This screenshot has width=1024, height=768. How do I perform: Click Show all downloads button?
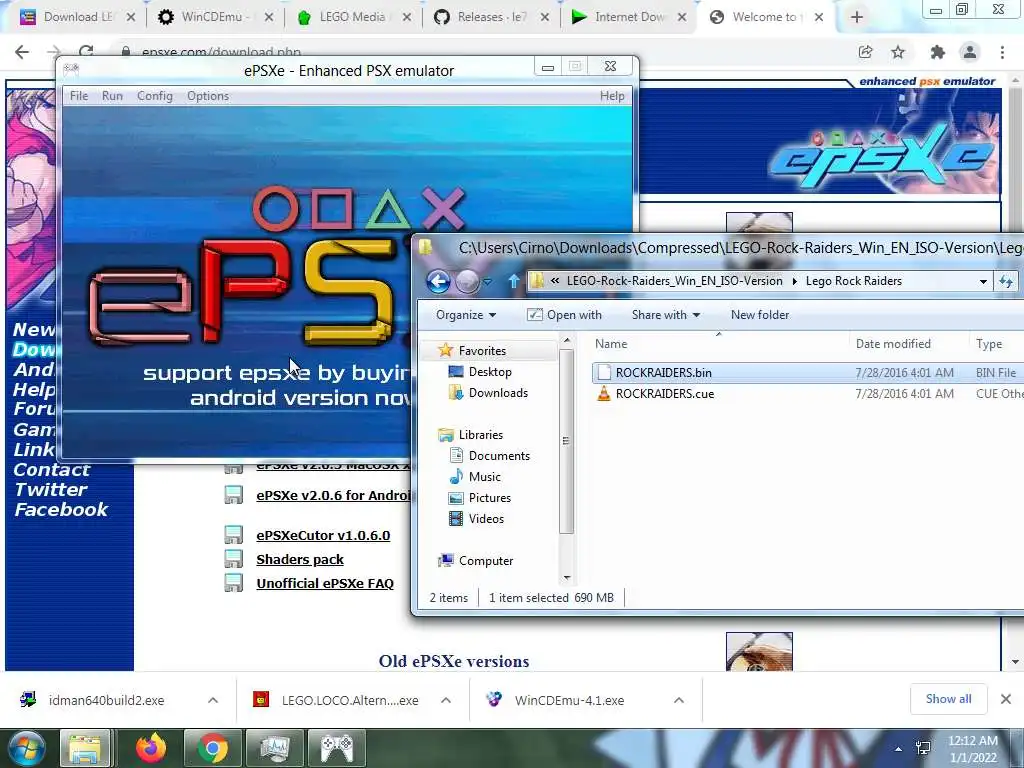pos(948,699)
